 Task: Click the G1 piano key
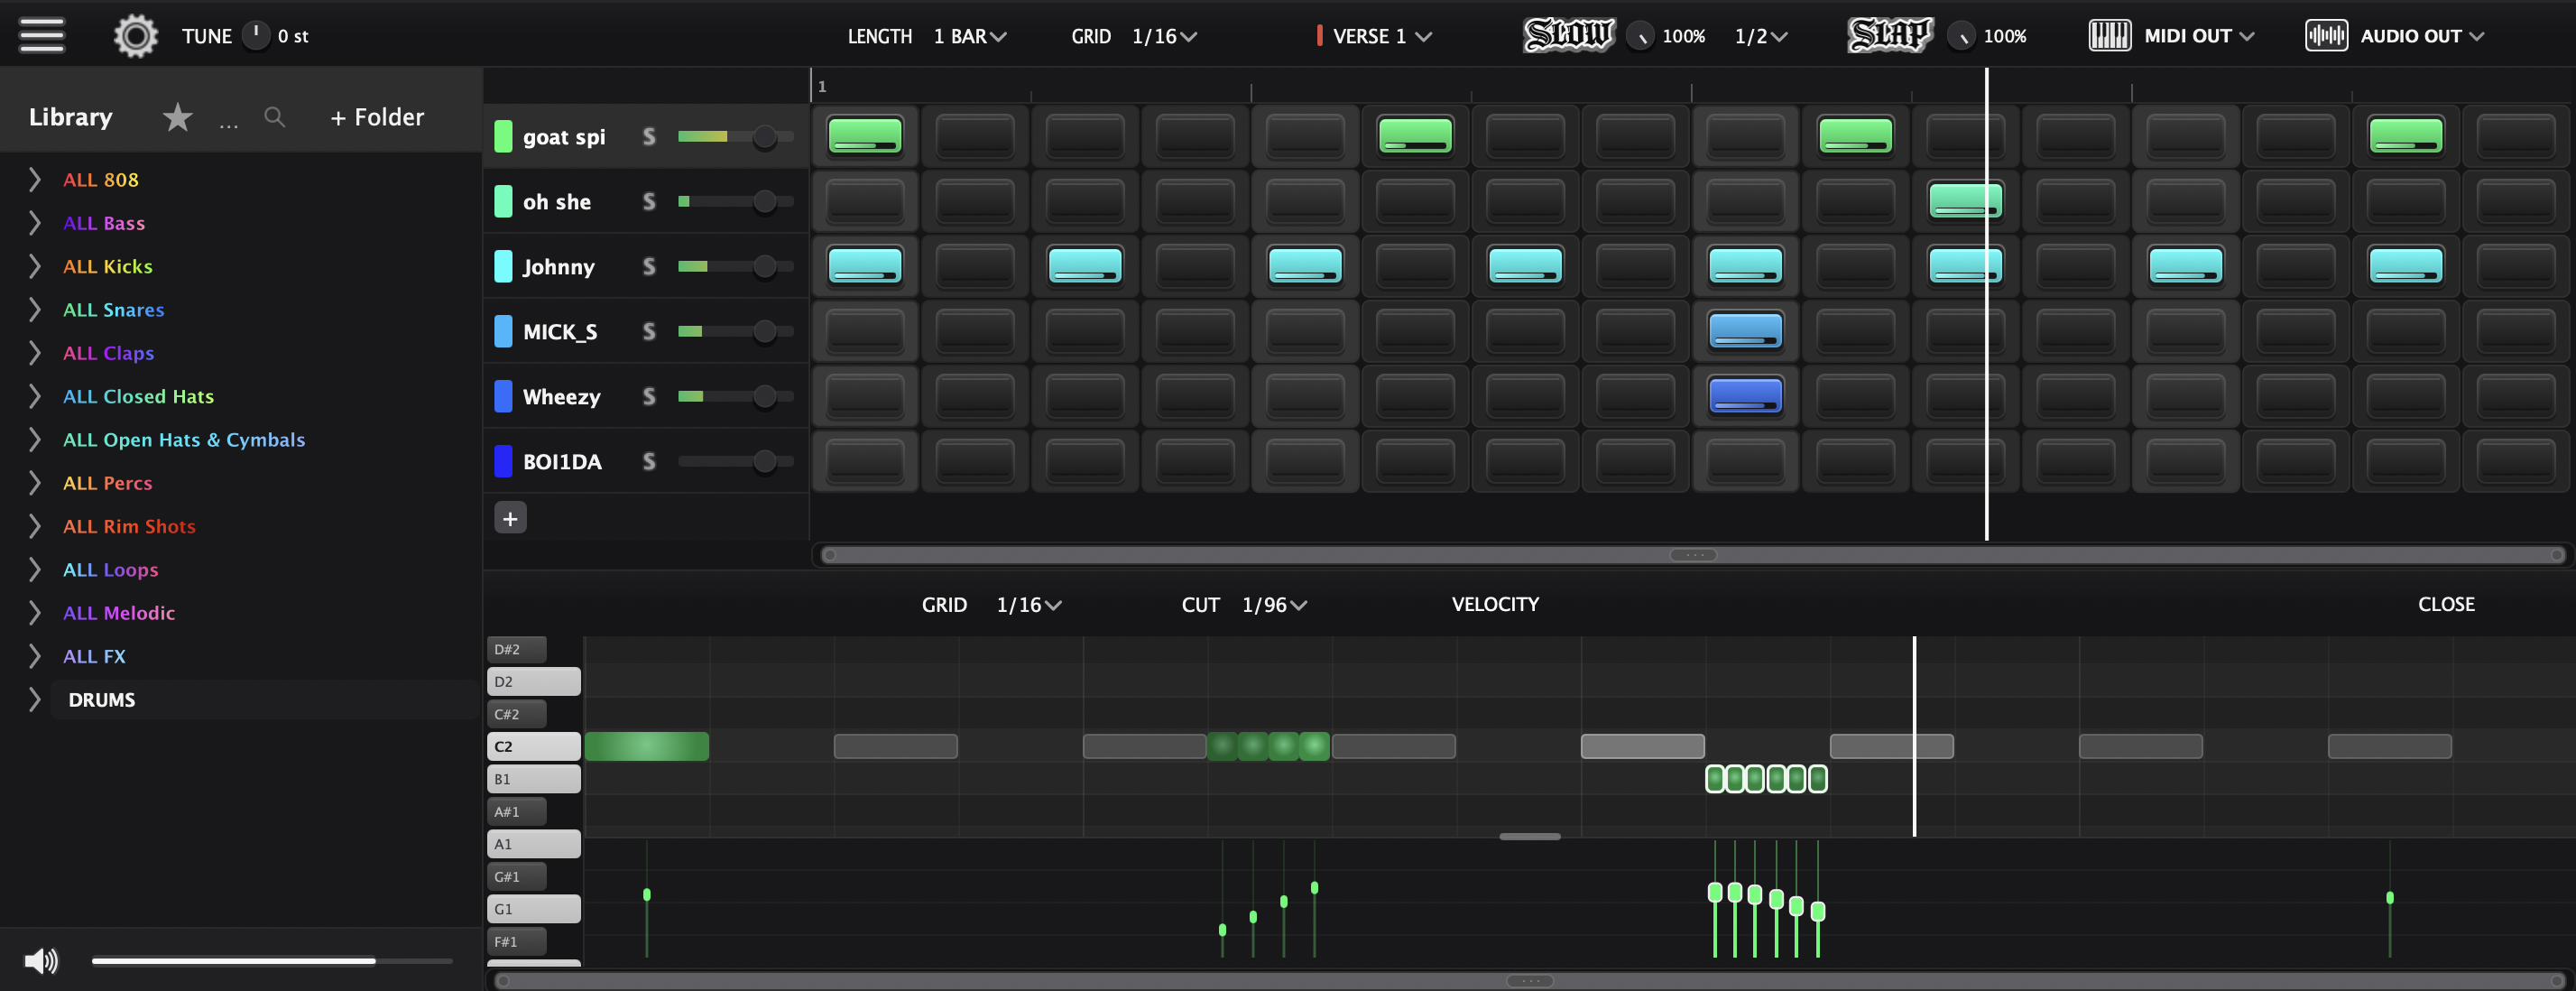533,909
